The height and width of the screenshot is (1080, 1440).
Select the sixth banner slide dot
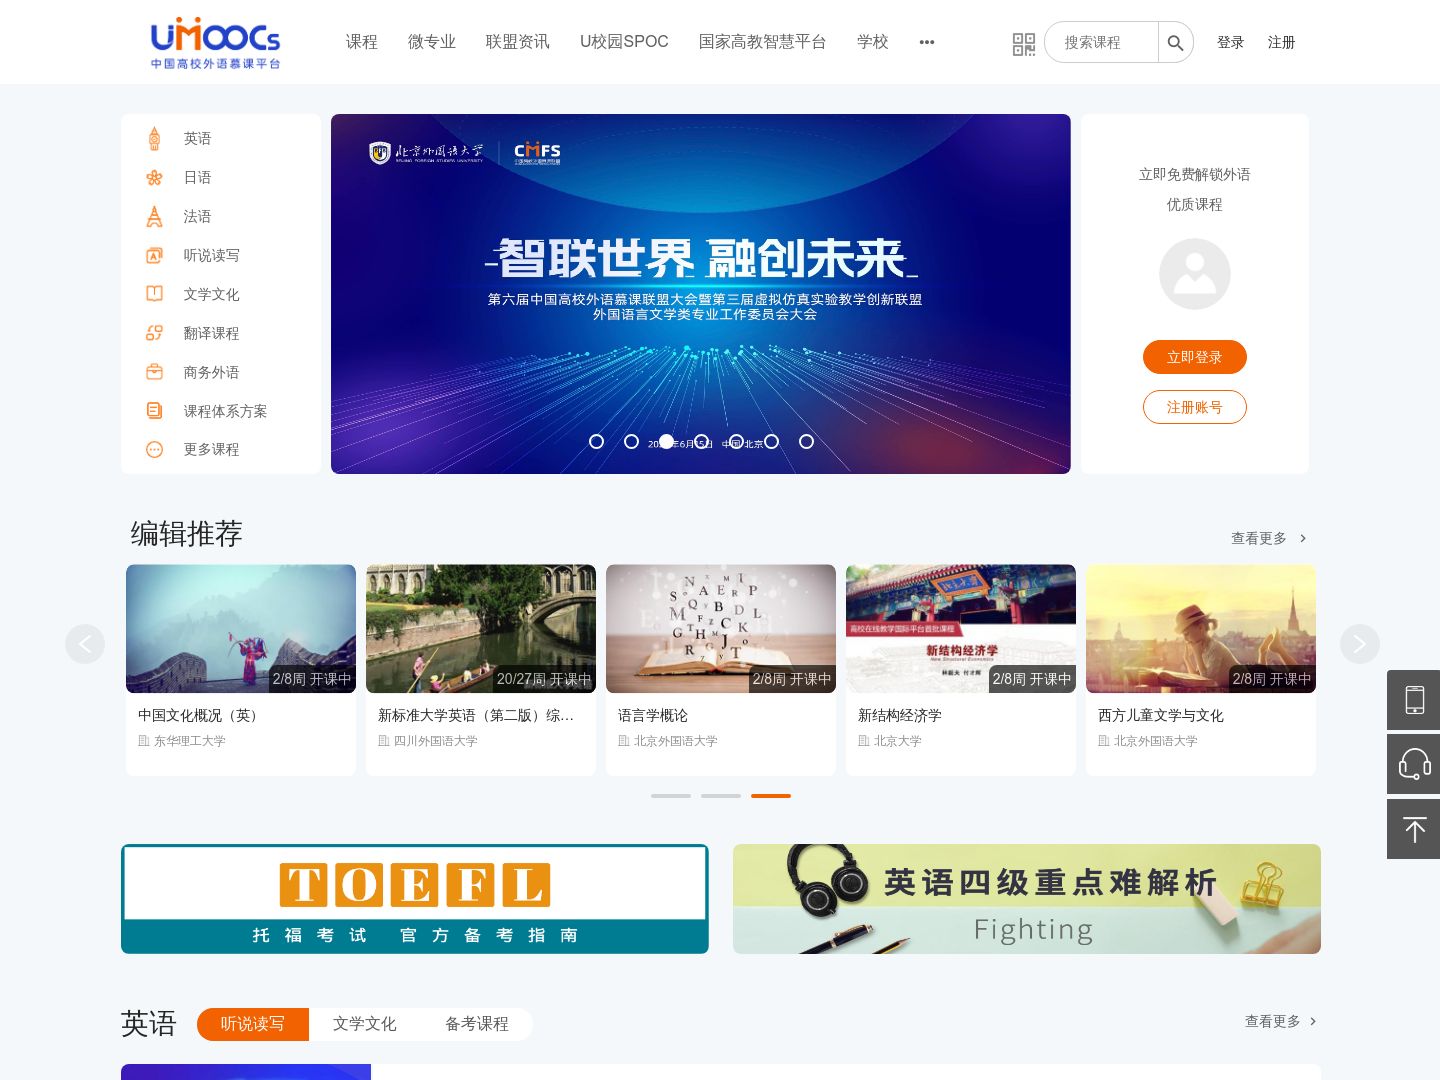click(x=771, y=441)
